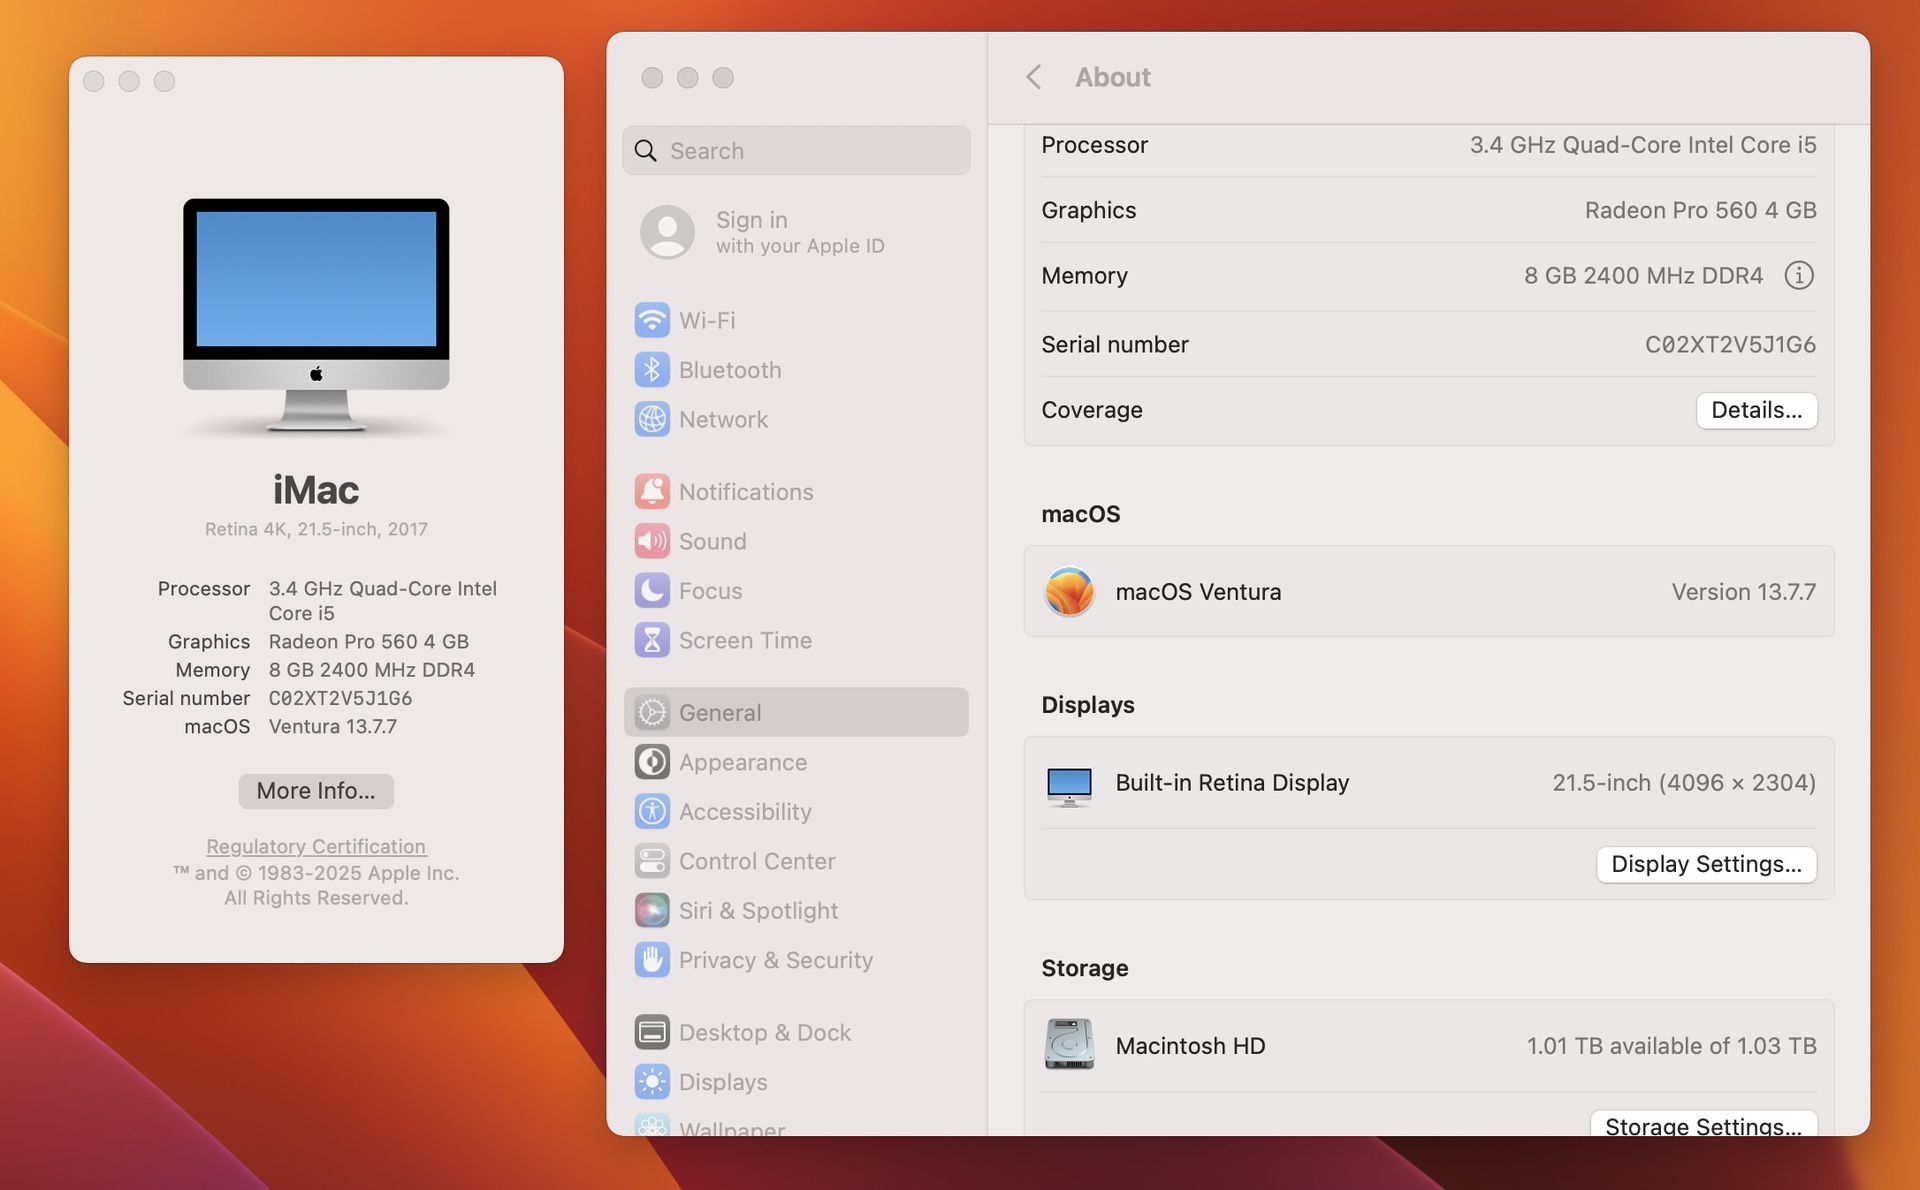Click the Sound speaker icon
The width and height of the screenshot is (1920, 1190).
pyautogui.click(x=652, y=541)
